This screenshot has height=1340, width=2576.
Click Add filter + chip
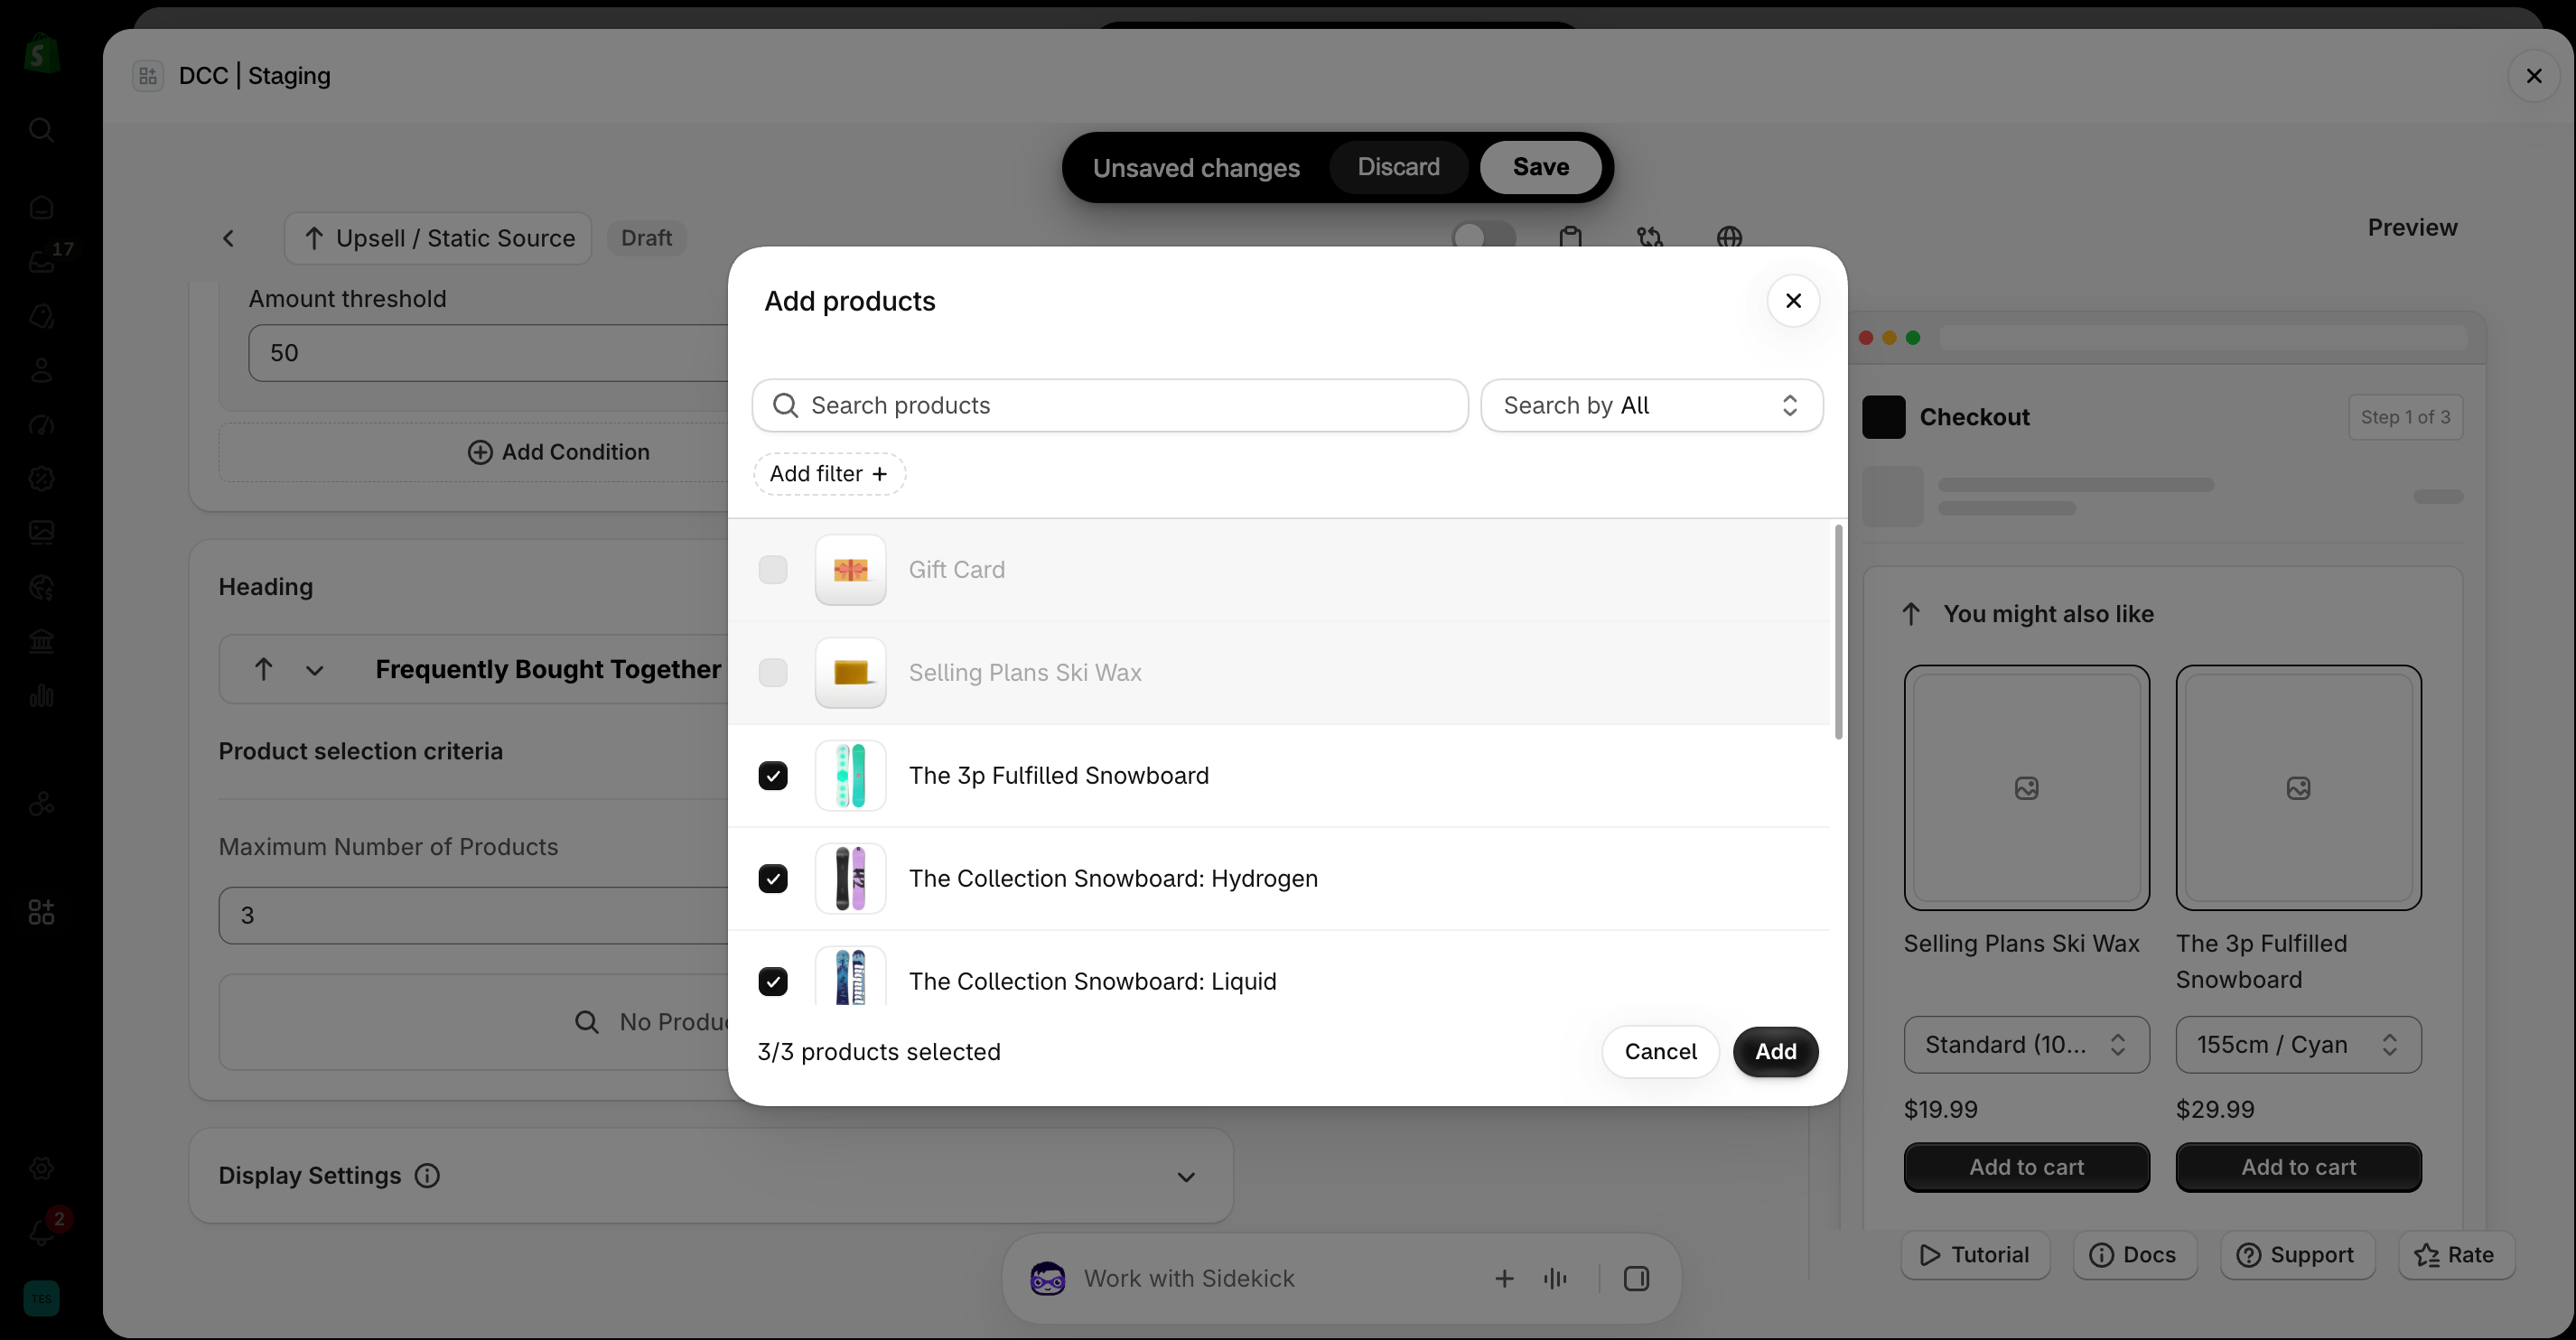(x=829, y=473)
